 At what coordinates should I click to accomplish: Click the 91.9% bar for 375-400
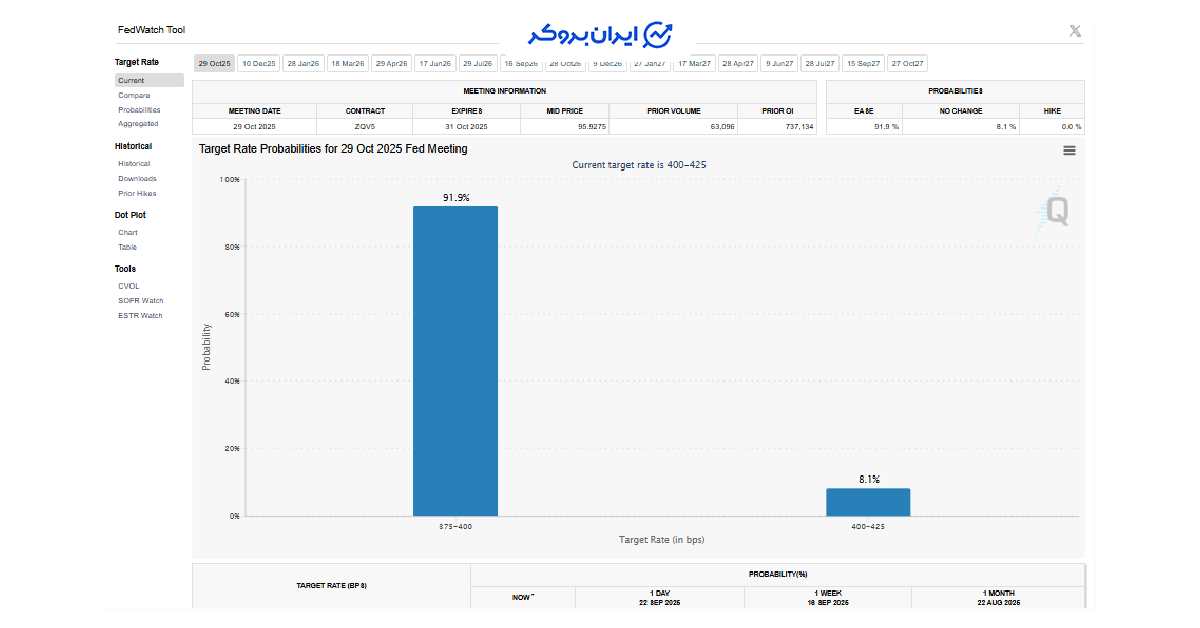(455, 360)
